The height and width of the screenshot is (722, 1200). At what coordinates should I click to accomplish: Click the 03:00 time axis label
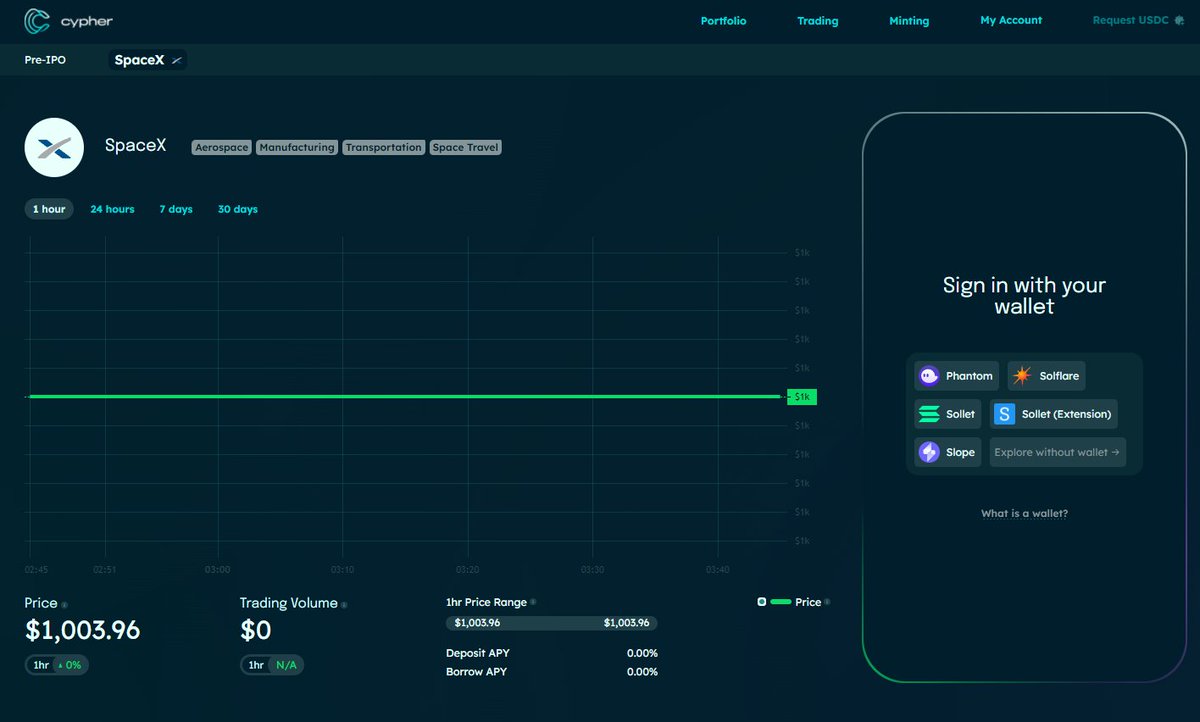217,569
